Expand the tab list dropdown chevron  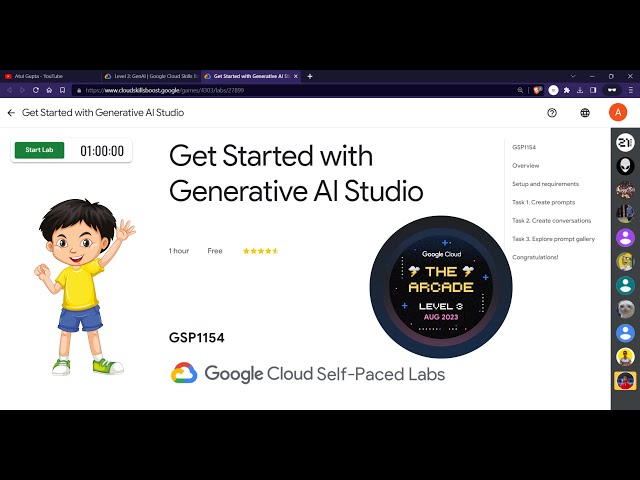tap(573, 76)
